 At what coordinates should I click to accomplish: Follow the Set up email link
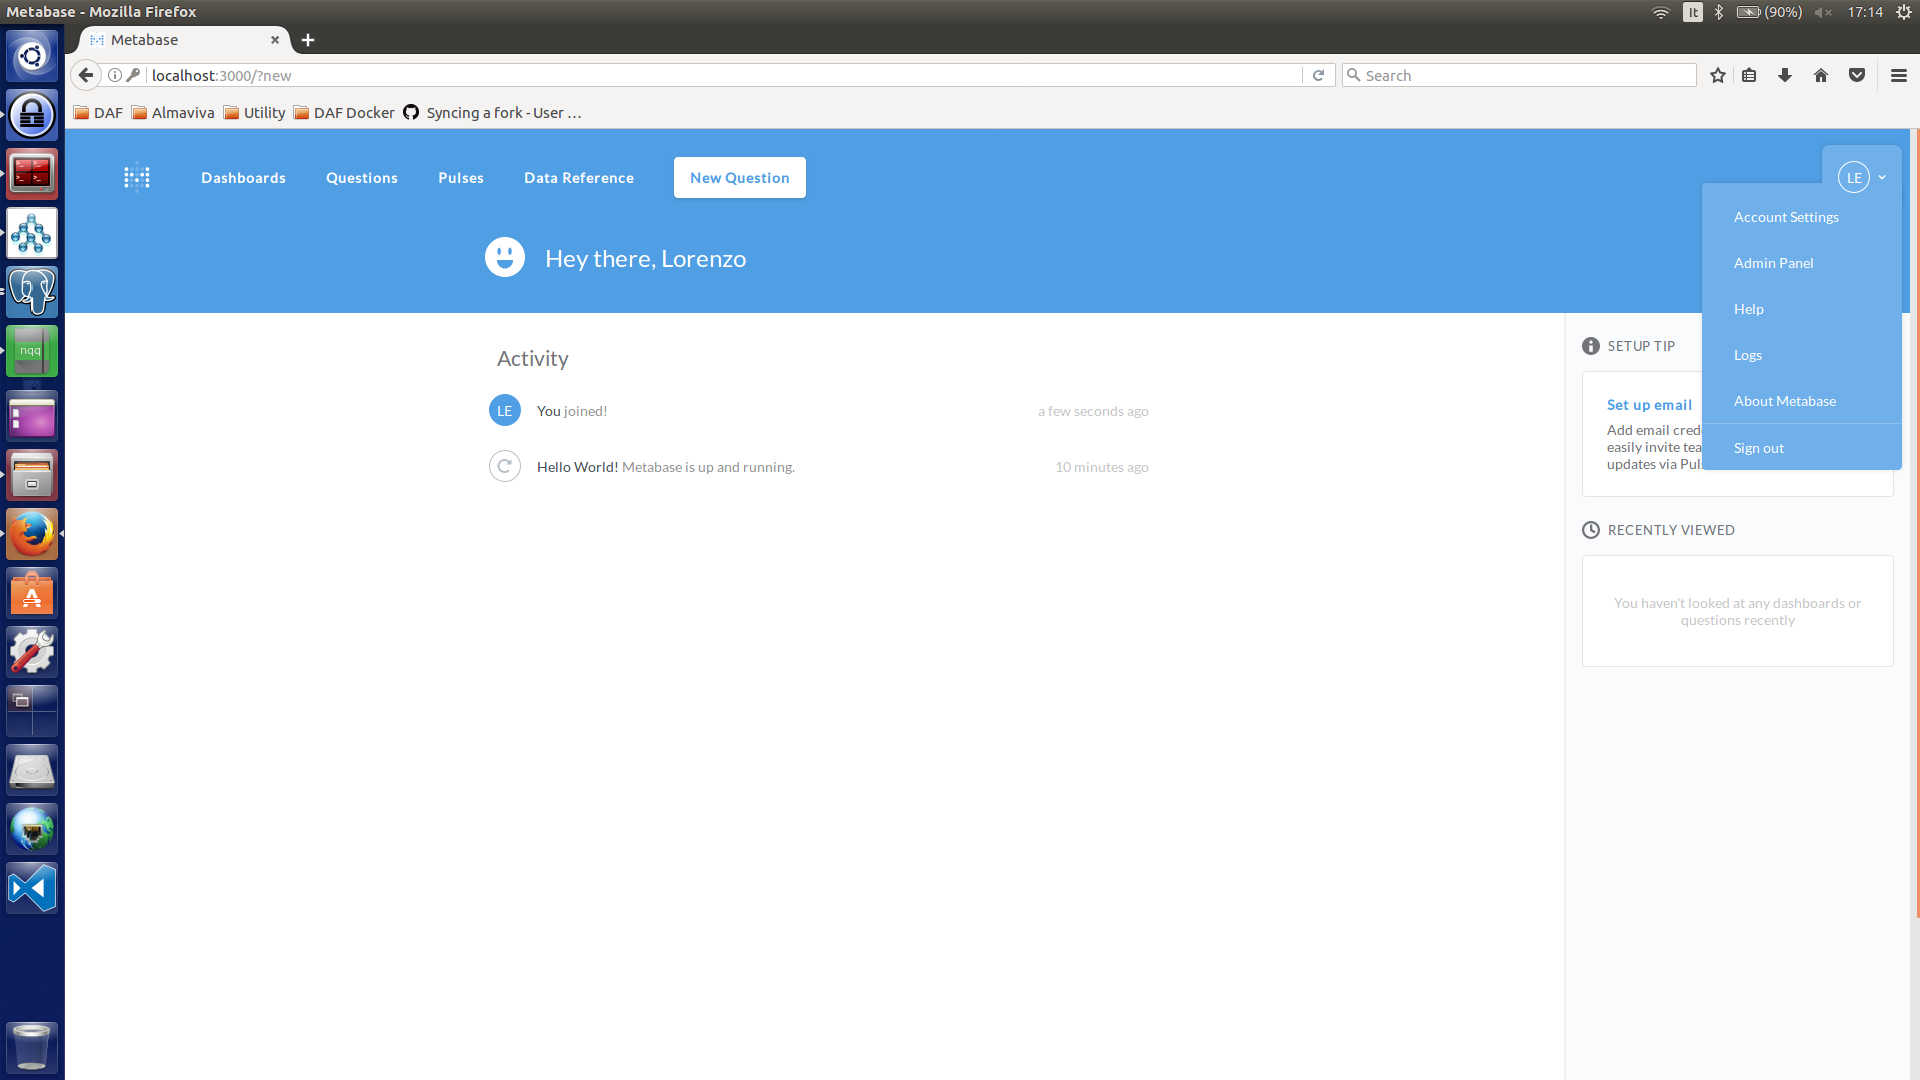1649,405
